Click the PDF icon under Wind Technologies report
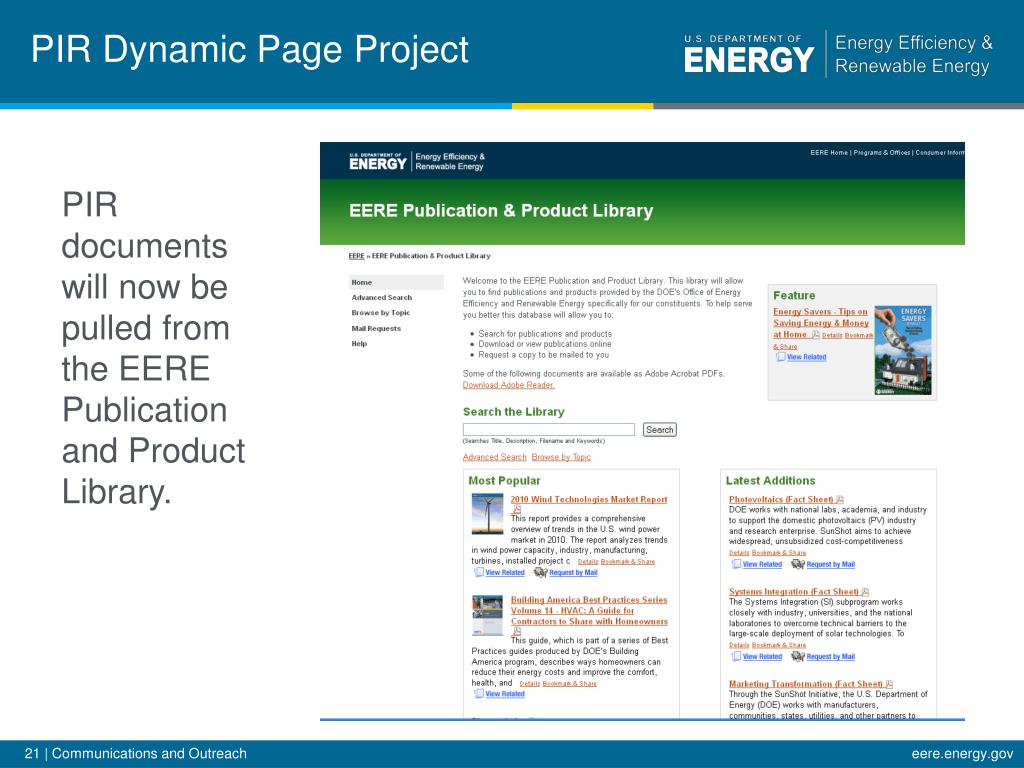Image resolution: width=1024 pixels, height=768 pixels. point(516,510)
